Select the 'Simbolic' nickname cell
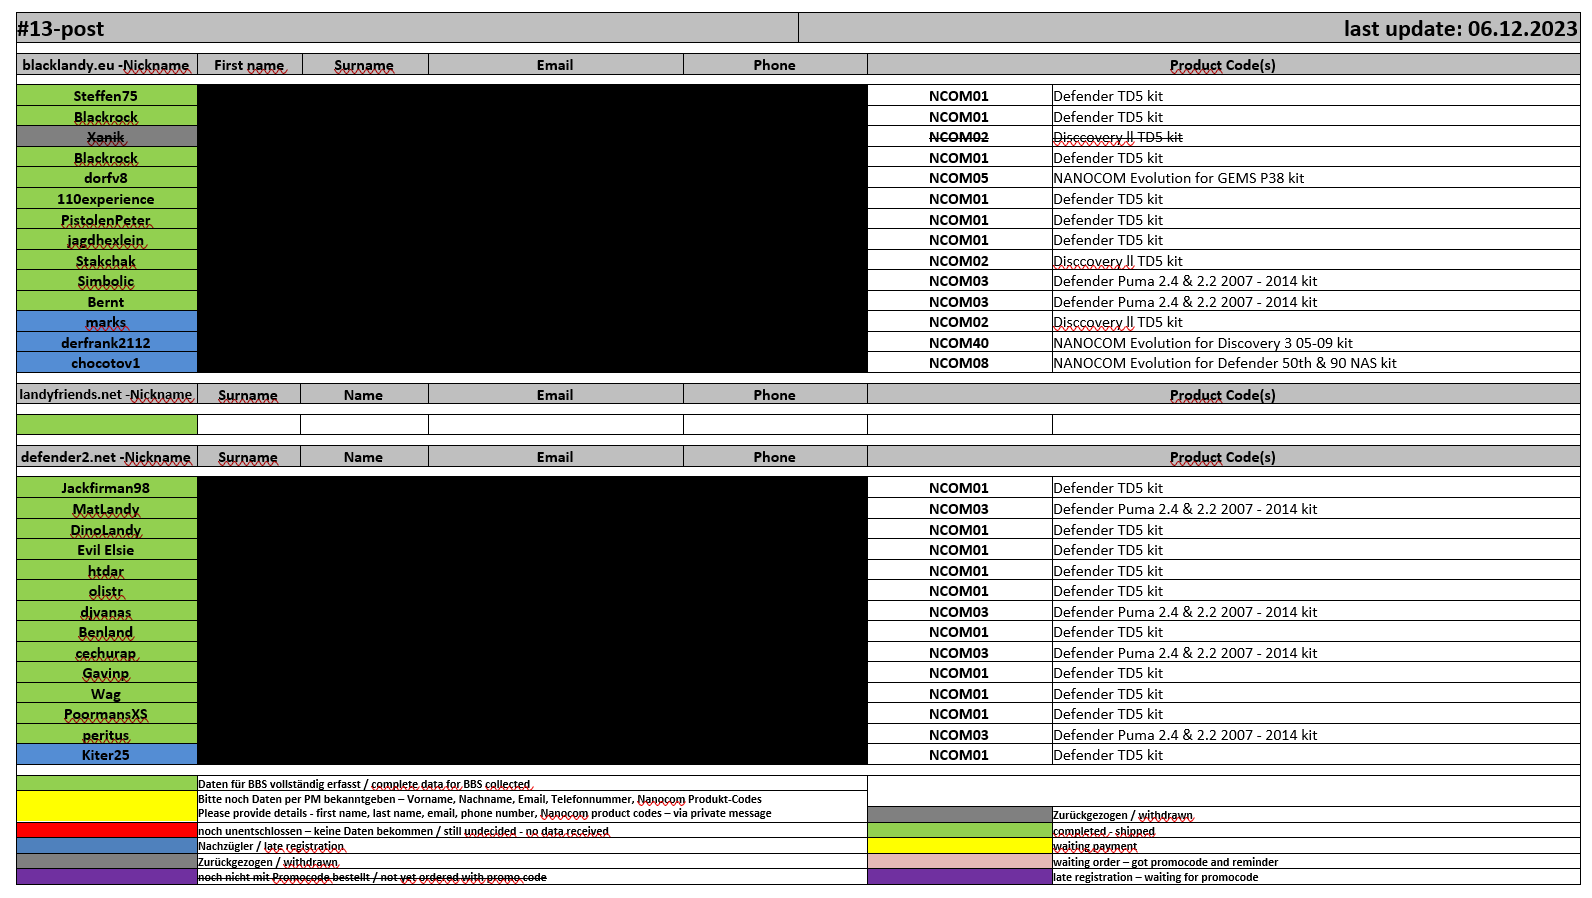Viewport: 1592px width, 898px height. pos(107,281)
